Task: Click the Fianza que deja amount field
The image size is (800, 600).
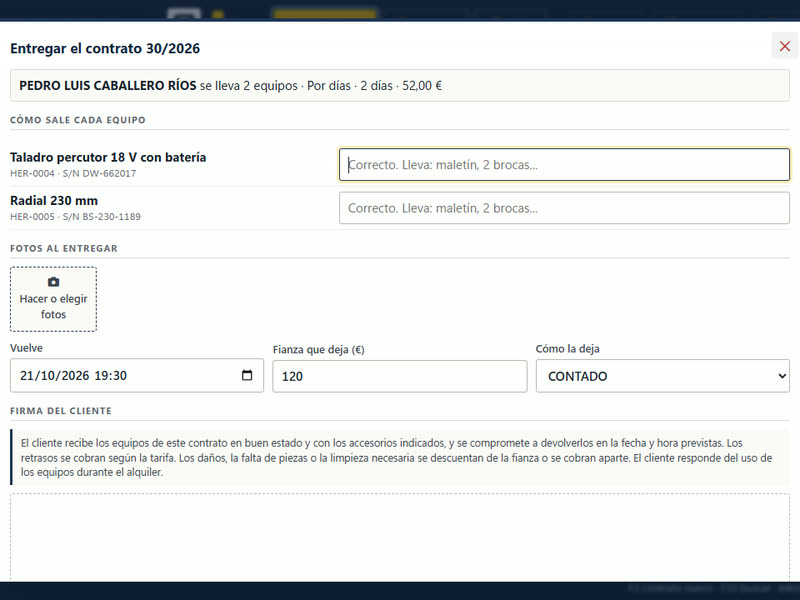Action: tap(399, 377)
